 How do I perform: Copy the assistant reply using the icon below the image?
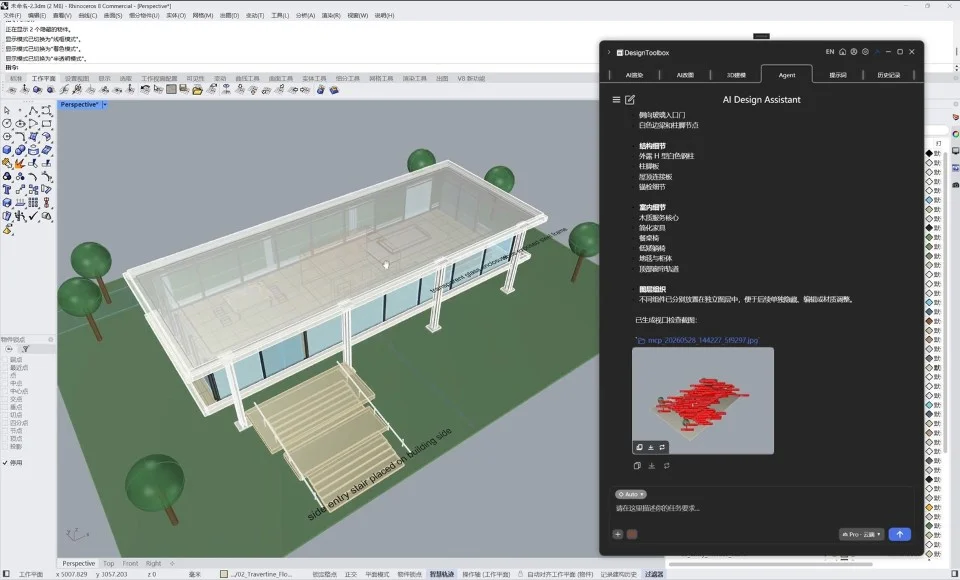click(637, 465)
